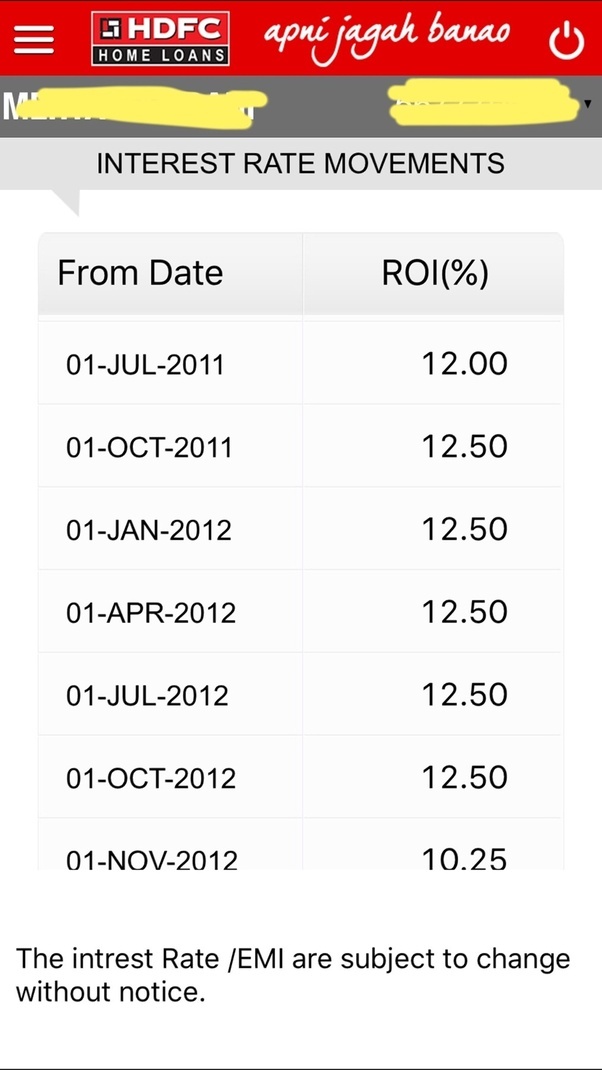Tap the interest rate change notice text
The width and height of the screenshot is (602, 1070).
click(293, 974)
